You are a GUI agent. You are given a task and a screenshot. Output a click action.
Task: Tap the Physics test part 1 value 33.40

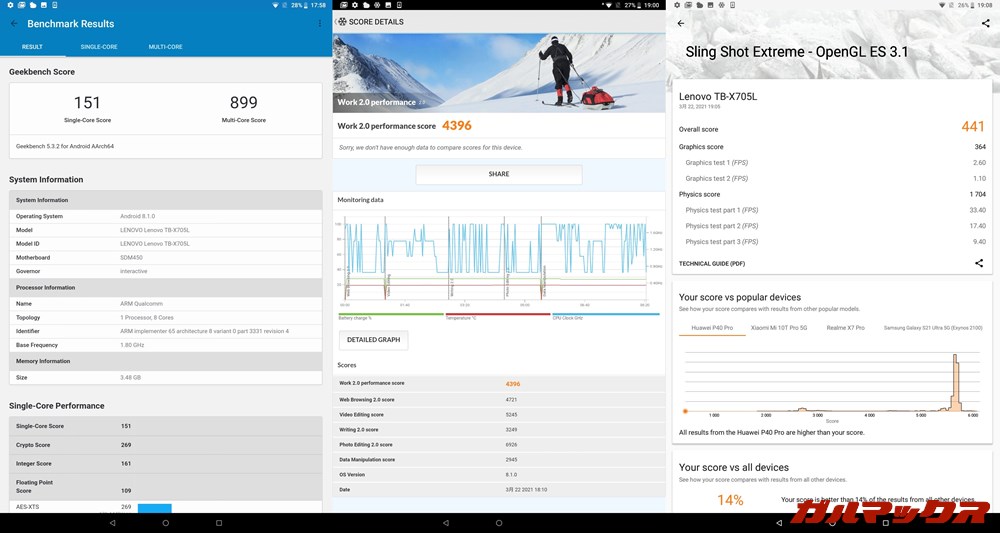pyautogui.click(x=978, y=210)
